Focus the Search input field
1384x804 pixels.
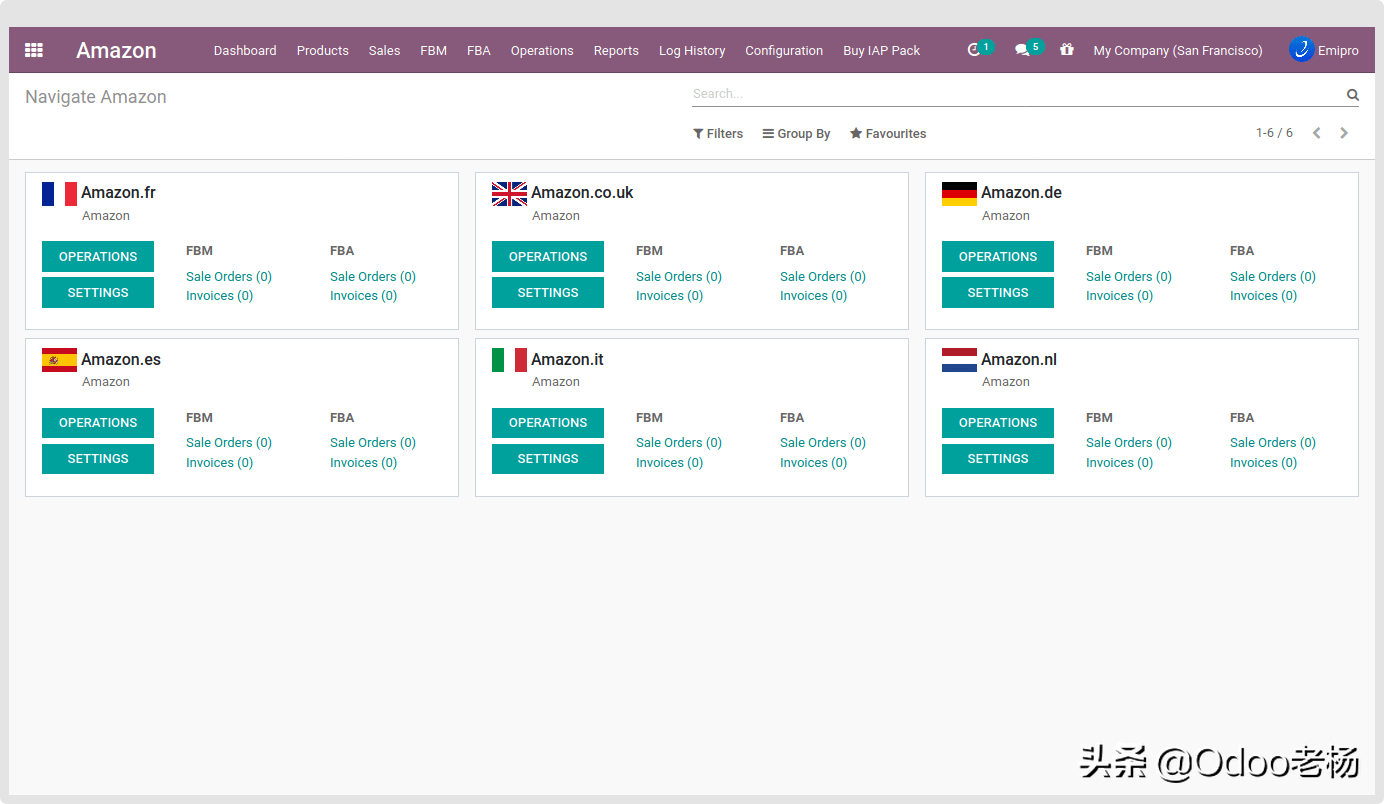point(1015,94)
